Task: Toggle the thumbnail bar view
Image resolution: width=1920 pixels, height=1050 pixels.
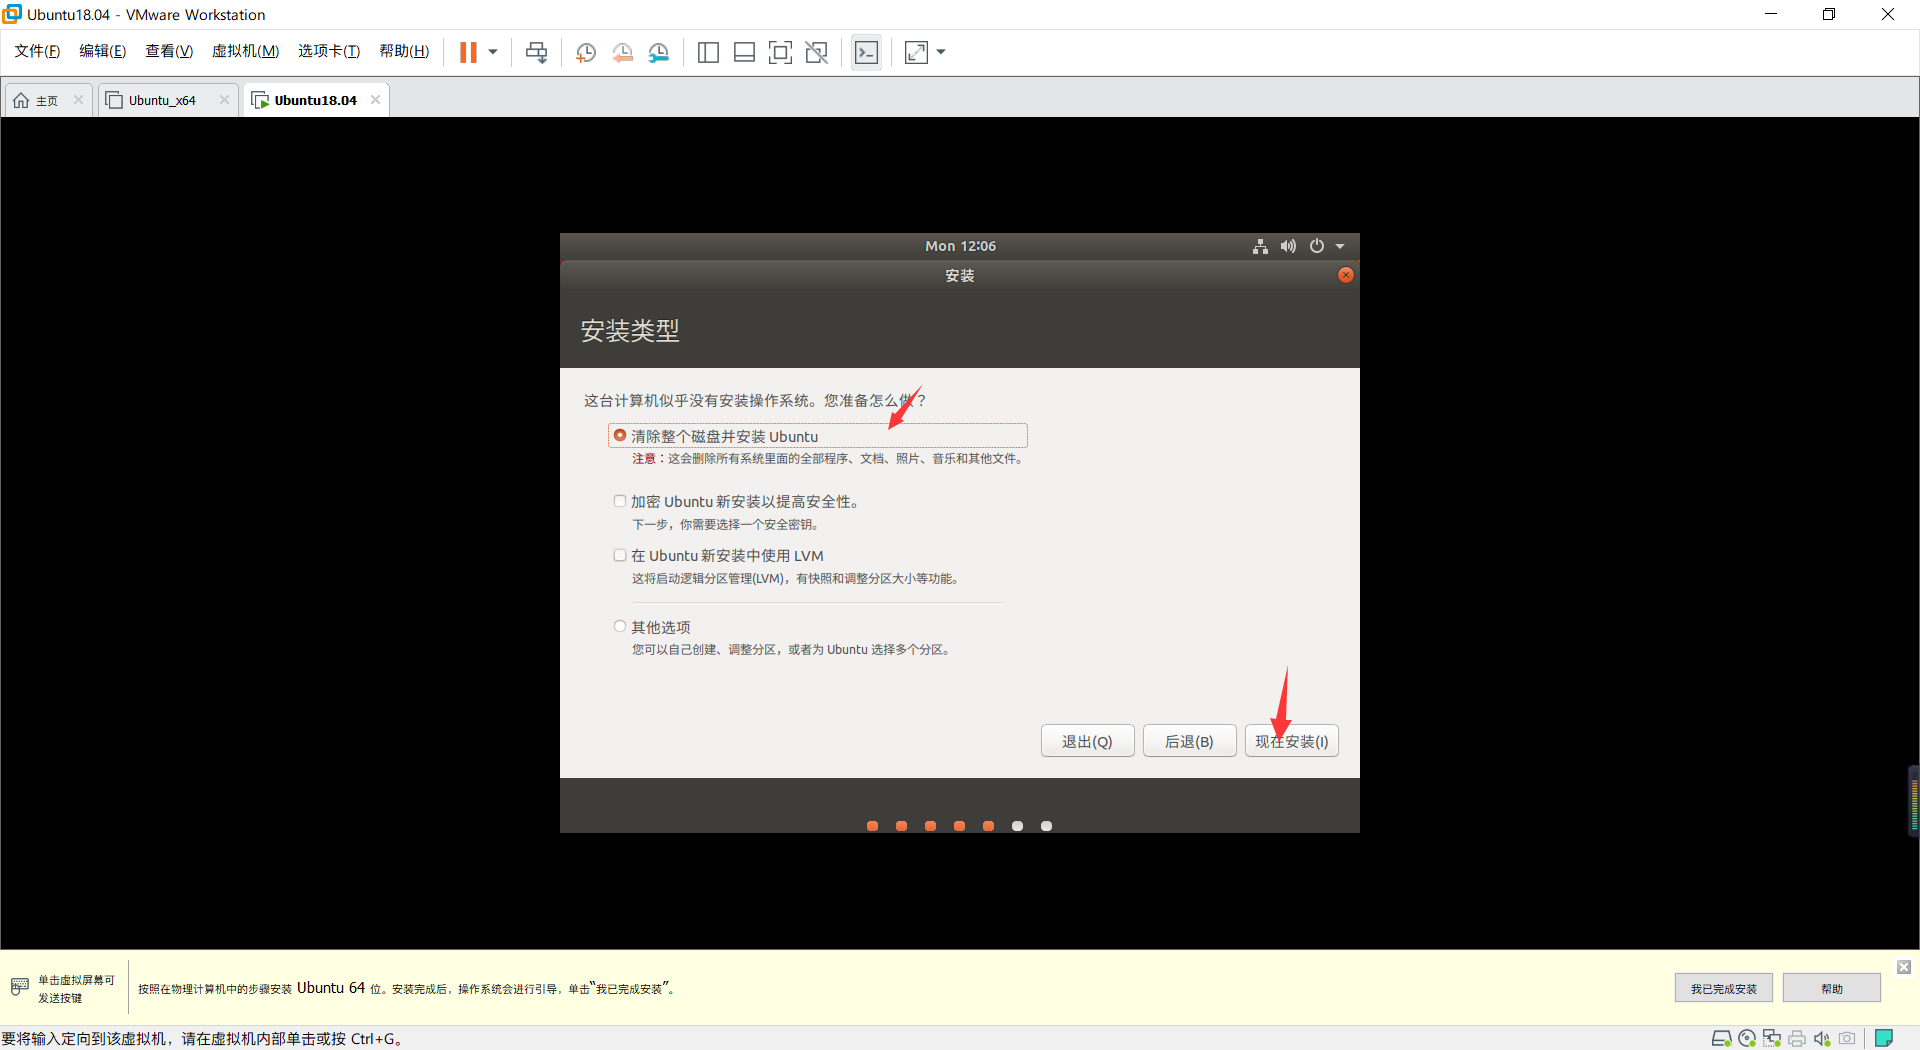Action: coord(744,52)
